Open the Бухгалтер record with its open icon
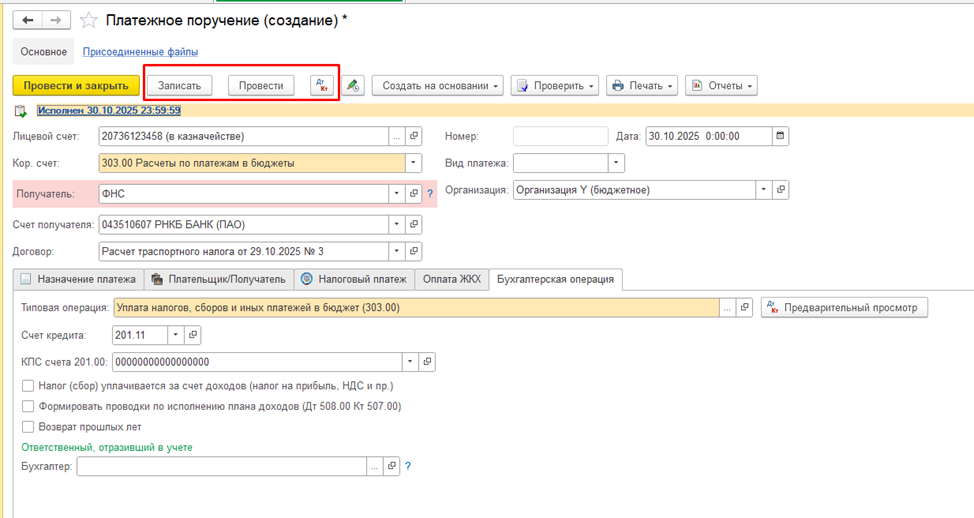The height and width of the screenshot is (518, 974). (x=391, y=466)
